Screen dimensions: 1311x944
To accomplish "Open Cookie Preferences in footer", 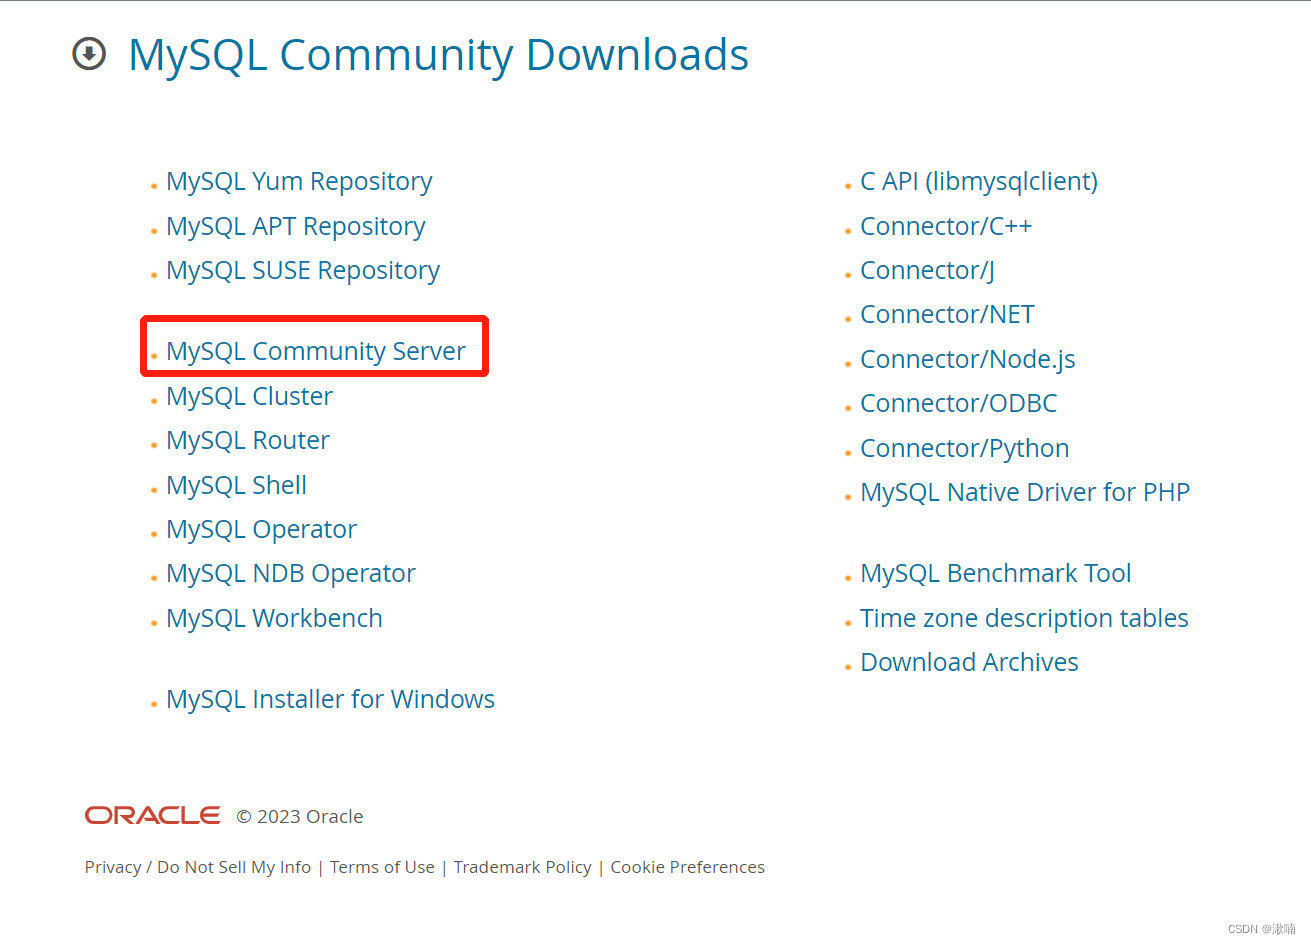I will [687, 867].
